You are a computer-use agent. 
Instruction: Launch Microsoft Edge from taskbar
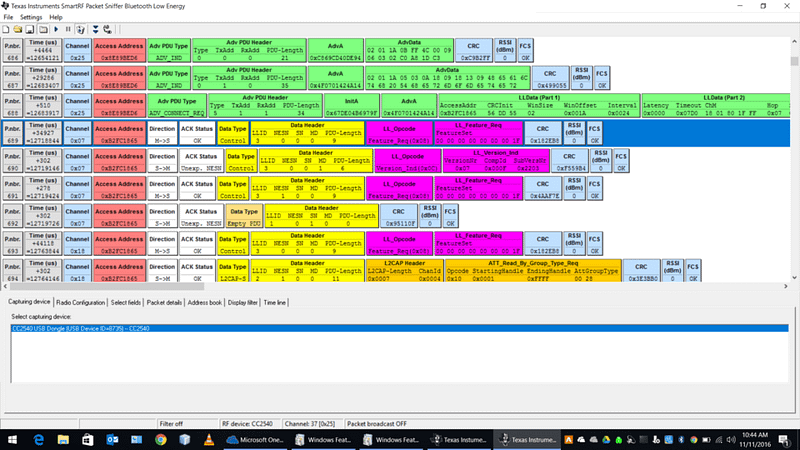pos(38,439)
